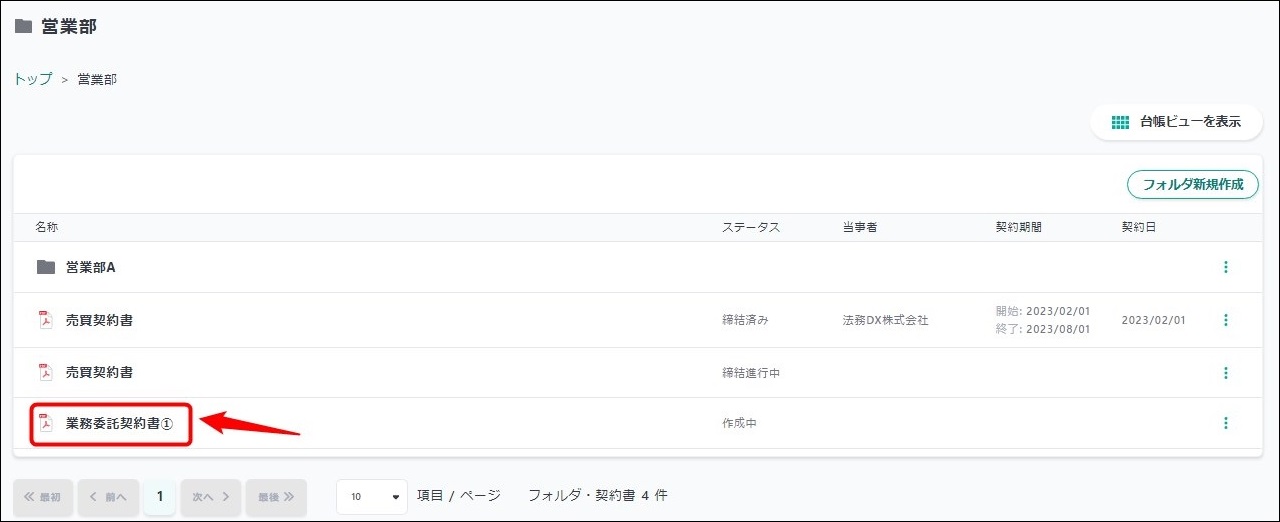Open the three-dot menu for 締結進行中 売買契約書
Viewport: 1280px width, 522px height.
[x=1225, y=373]
